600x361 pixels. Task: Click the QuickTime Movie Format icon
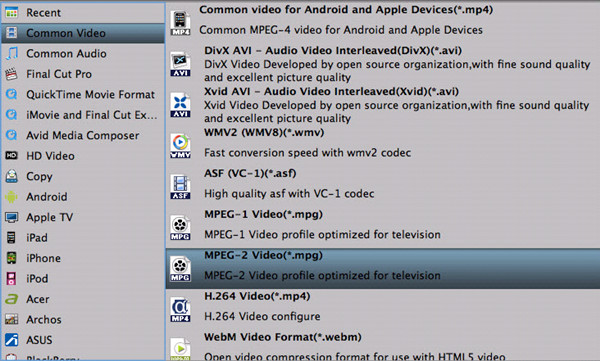pyautogui.click(x=11, y=94)
